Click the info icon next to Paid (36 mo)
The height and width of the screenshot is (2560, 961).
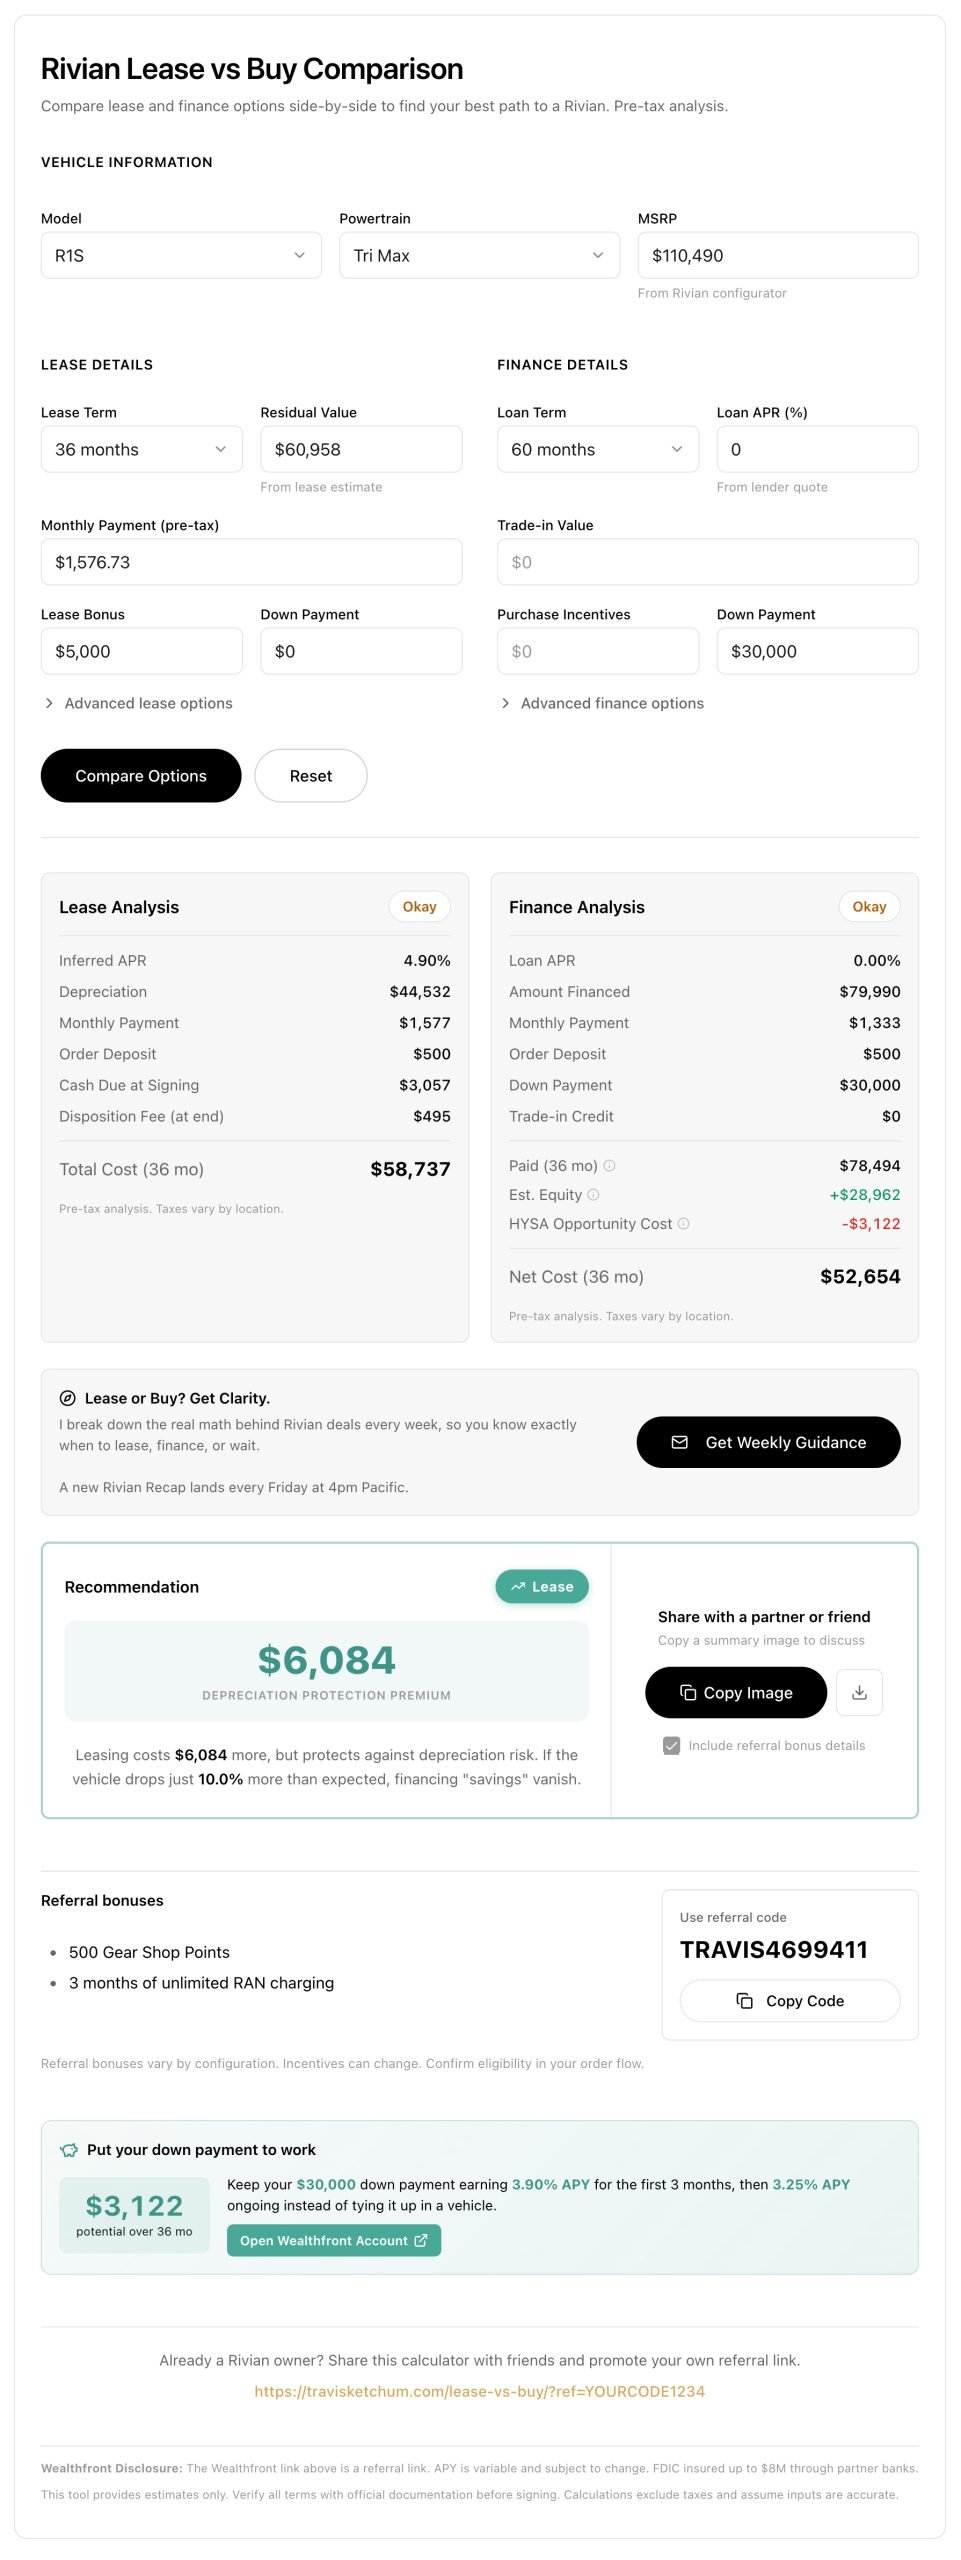pyautogui.click(x=610, y=1166)
